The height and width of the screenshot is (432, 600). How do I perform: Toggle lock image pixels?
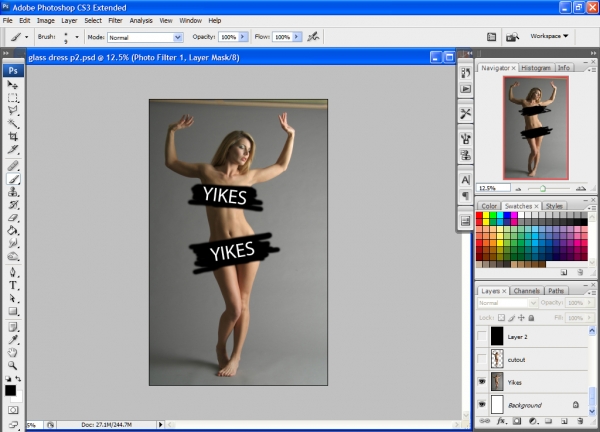[512, 318]
